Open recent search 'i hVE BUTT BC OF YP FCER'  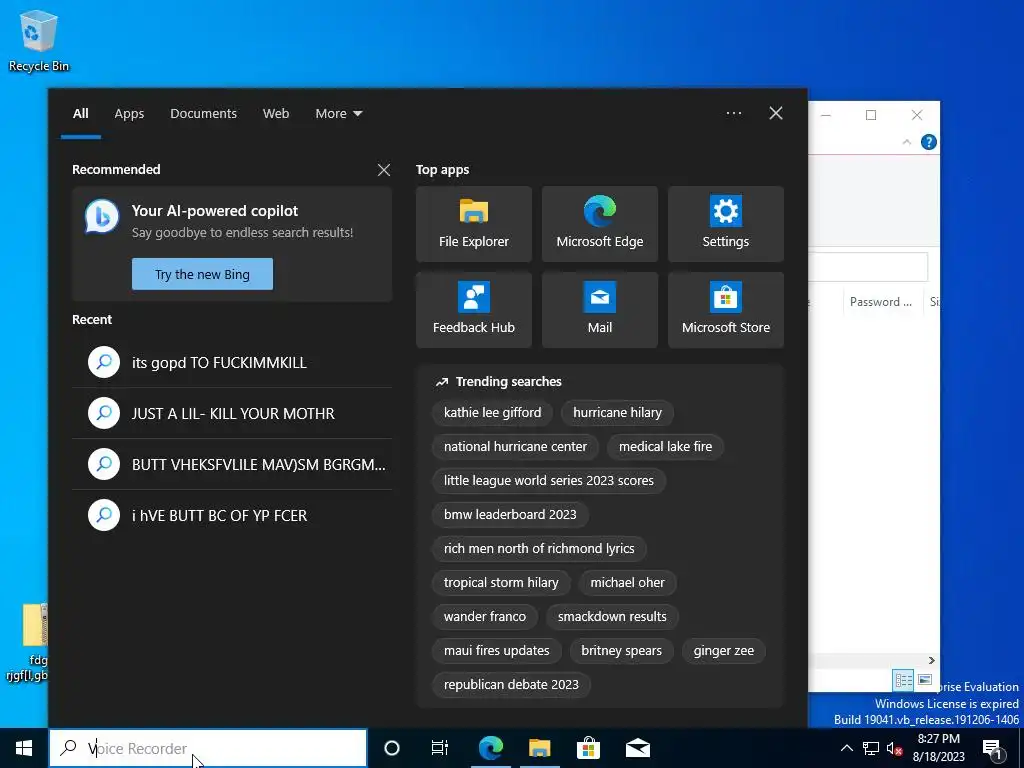point(232,515)
